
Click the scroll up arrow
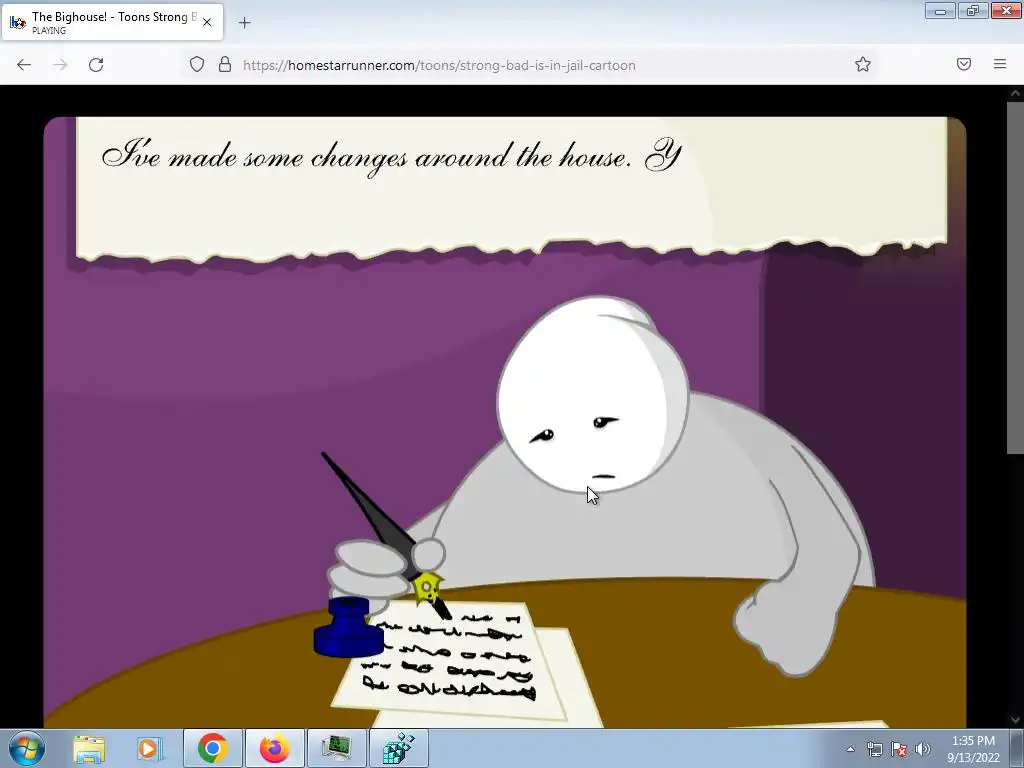click(x=1015, y=93)
